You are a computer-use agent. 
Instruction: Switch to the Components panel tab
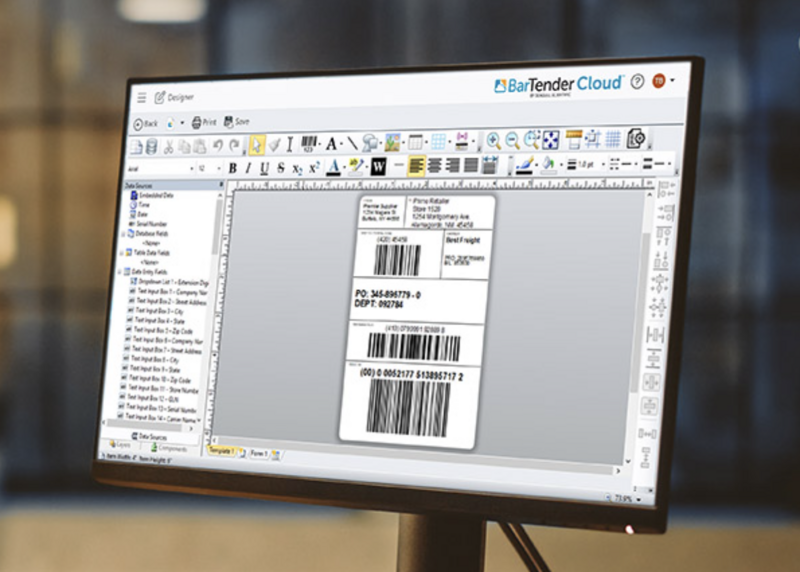click(169, 448)
